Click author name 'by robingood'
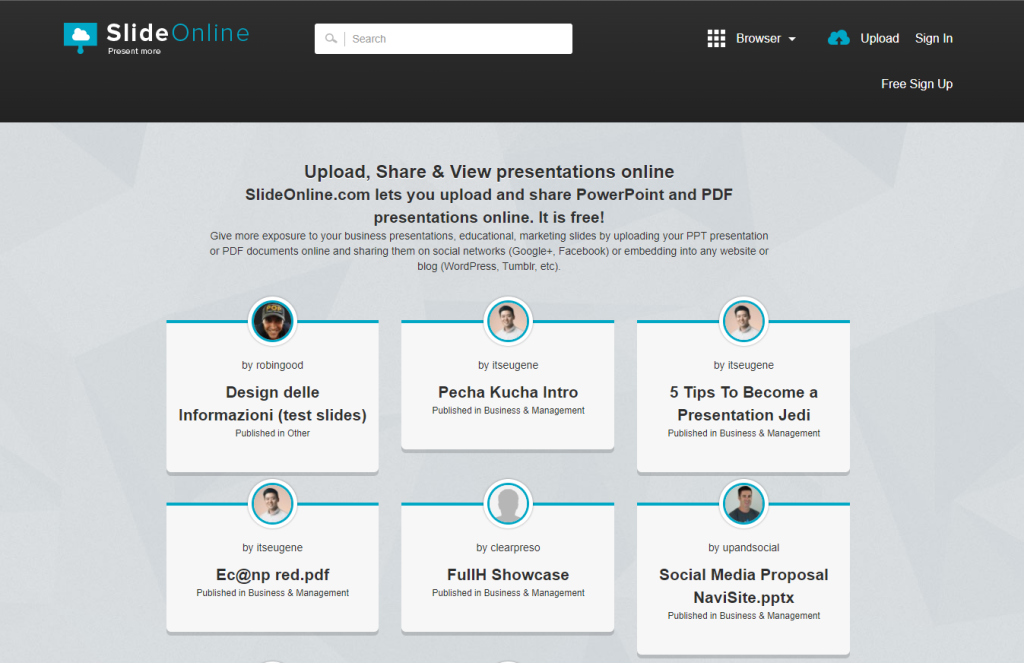Viewport: 1024px width, 663px height. pos(272,365)
